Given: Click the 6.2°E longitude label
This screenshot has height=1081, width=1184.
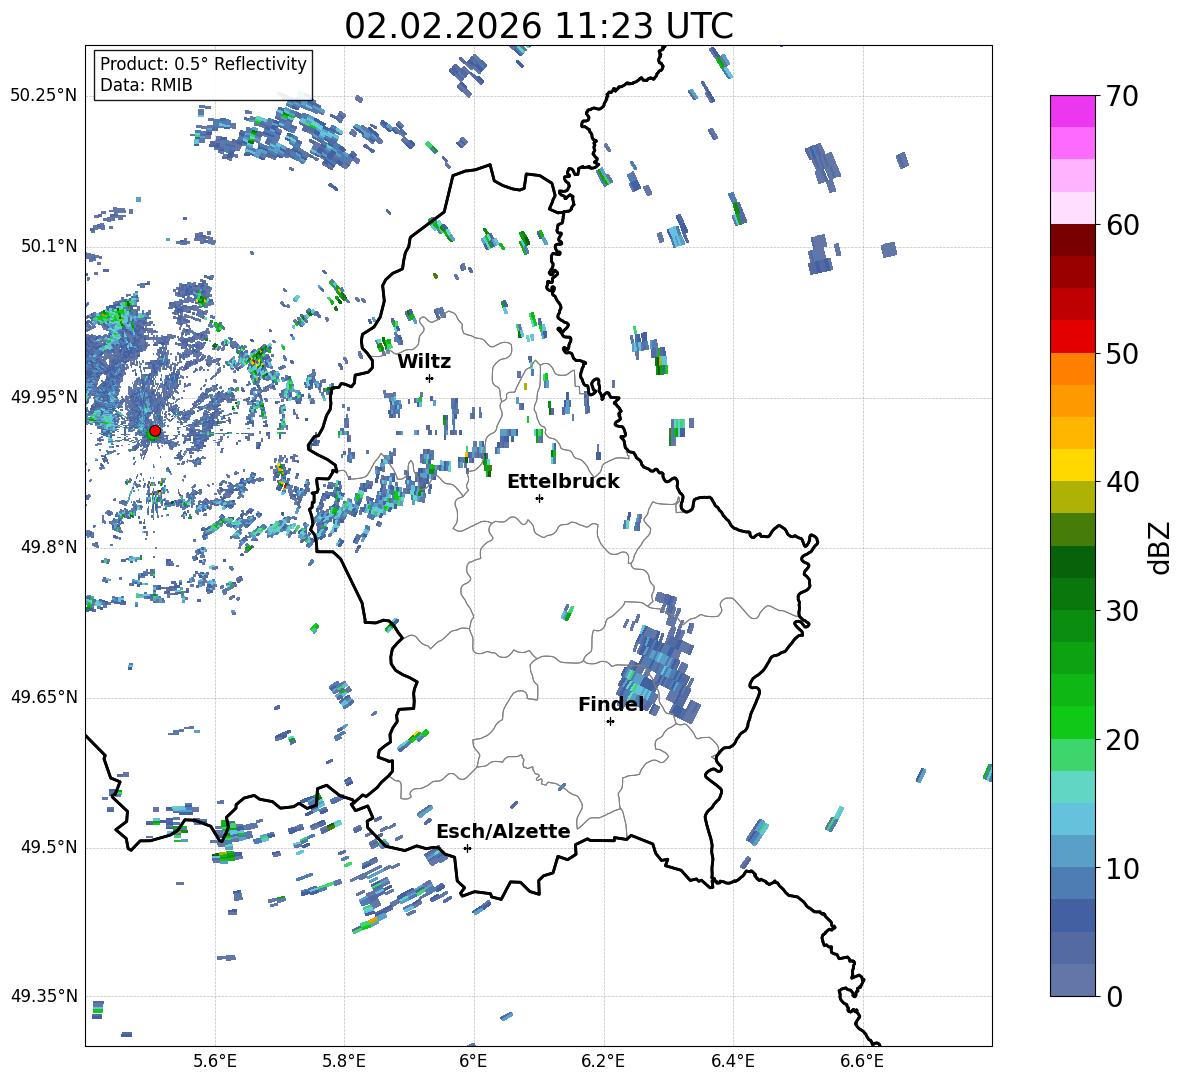Looking at the screenshot, I should [604, 1060].
